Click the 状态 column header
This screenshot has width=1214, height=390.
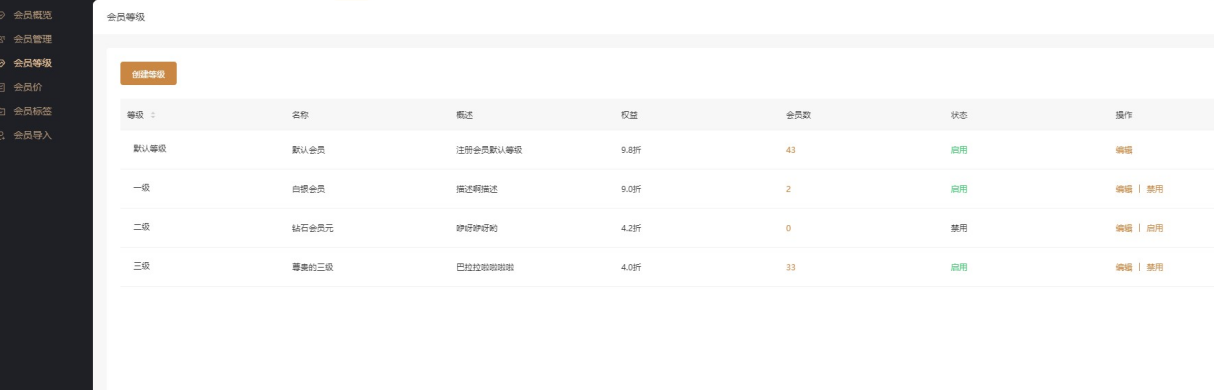pyautogui.click(x=958, y=115)
